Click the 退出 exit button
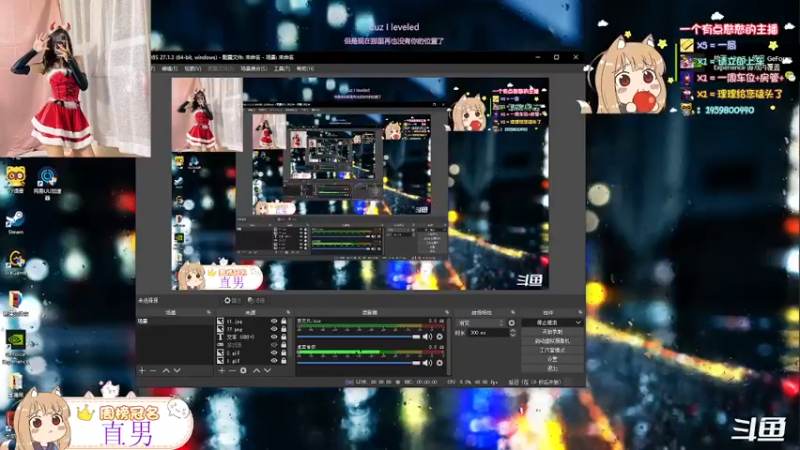This screenshot has height=450, width=800. 552,368
